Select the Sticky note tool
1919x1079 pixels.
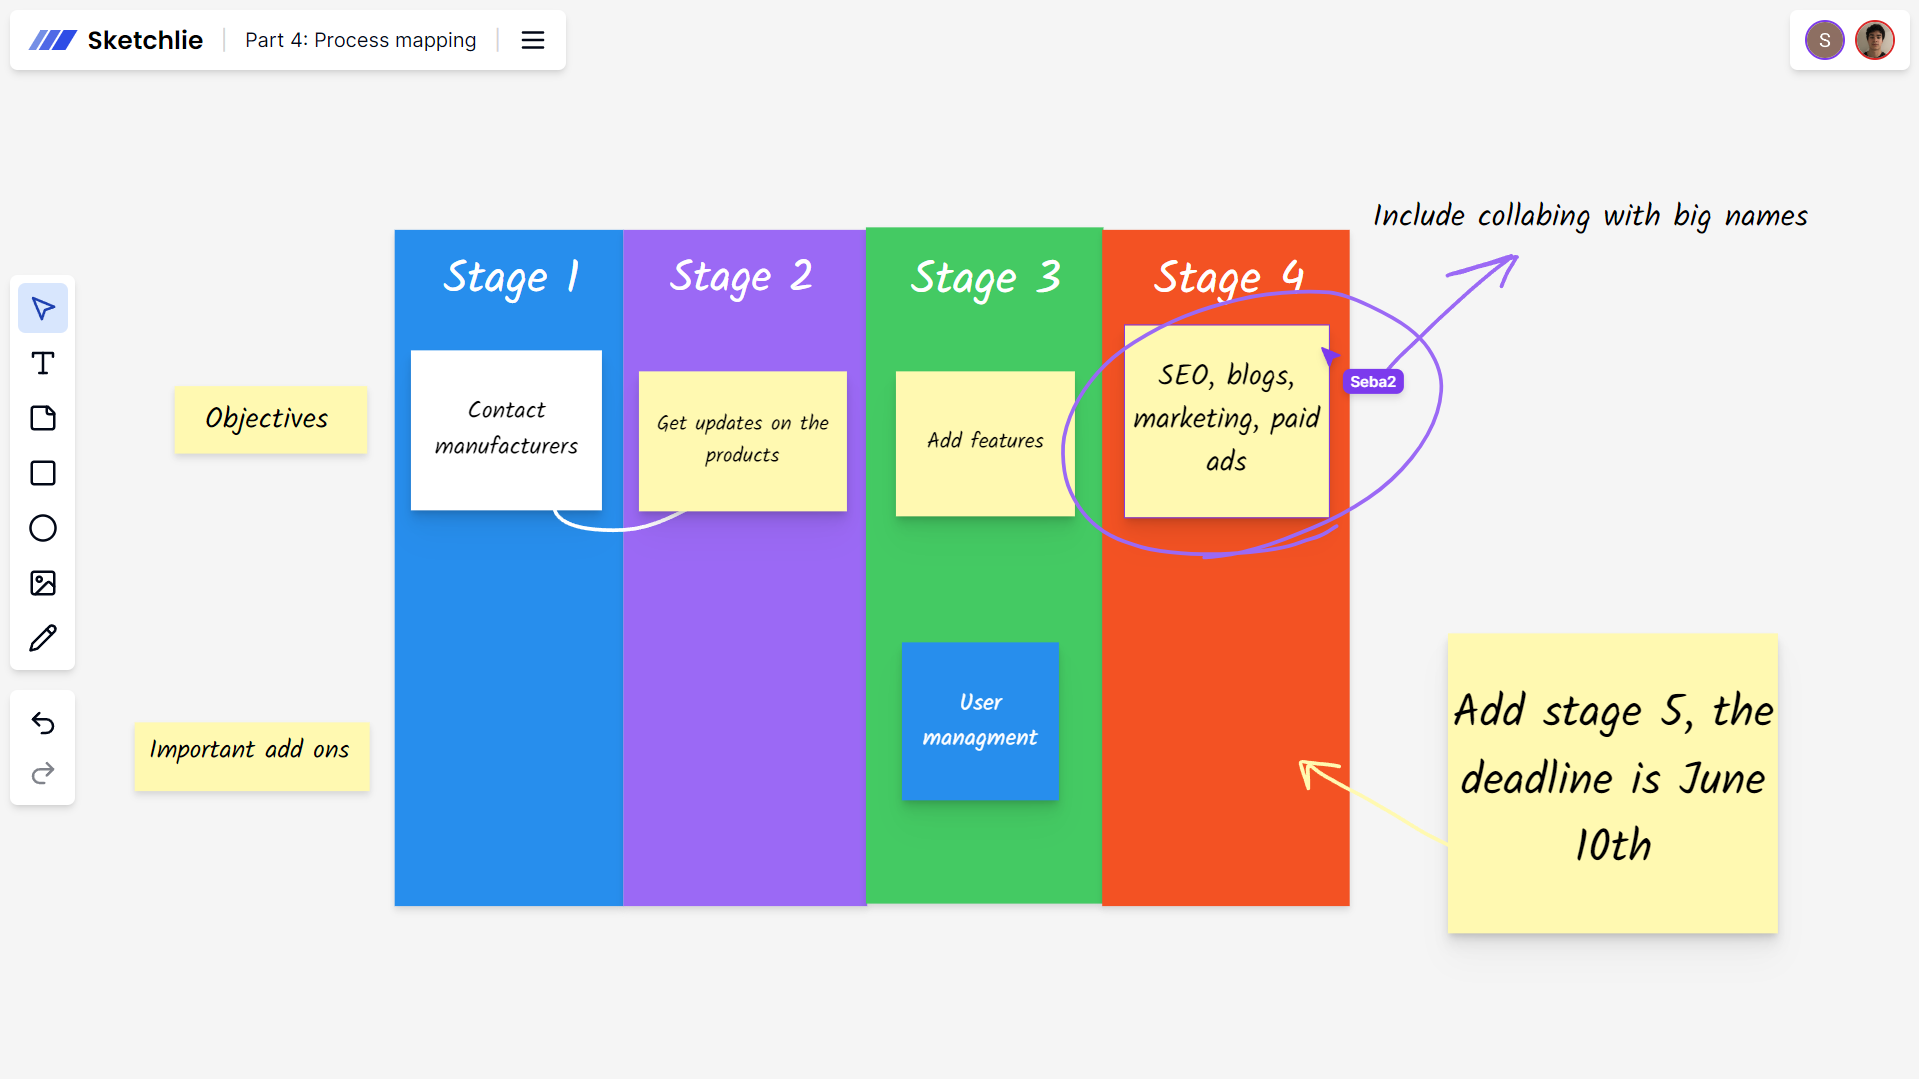(43, 418)
